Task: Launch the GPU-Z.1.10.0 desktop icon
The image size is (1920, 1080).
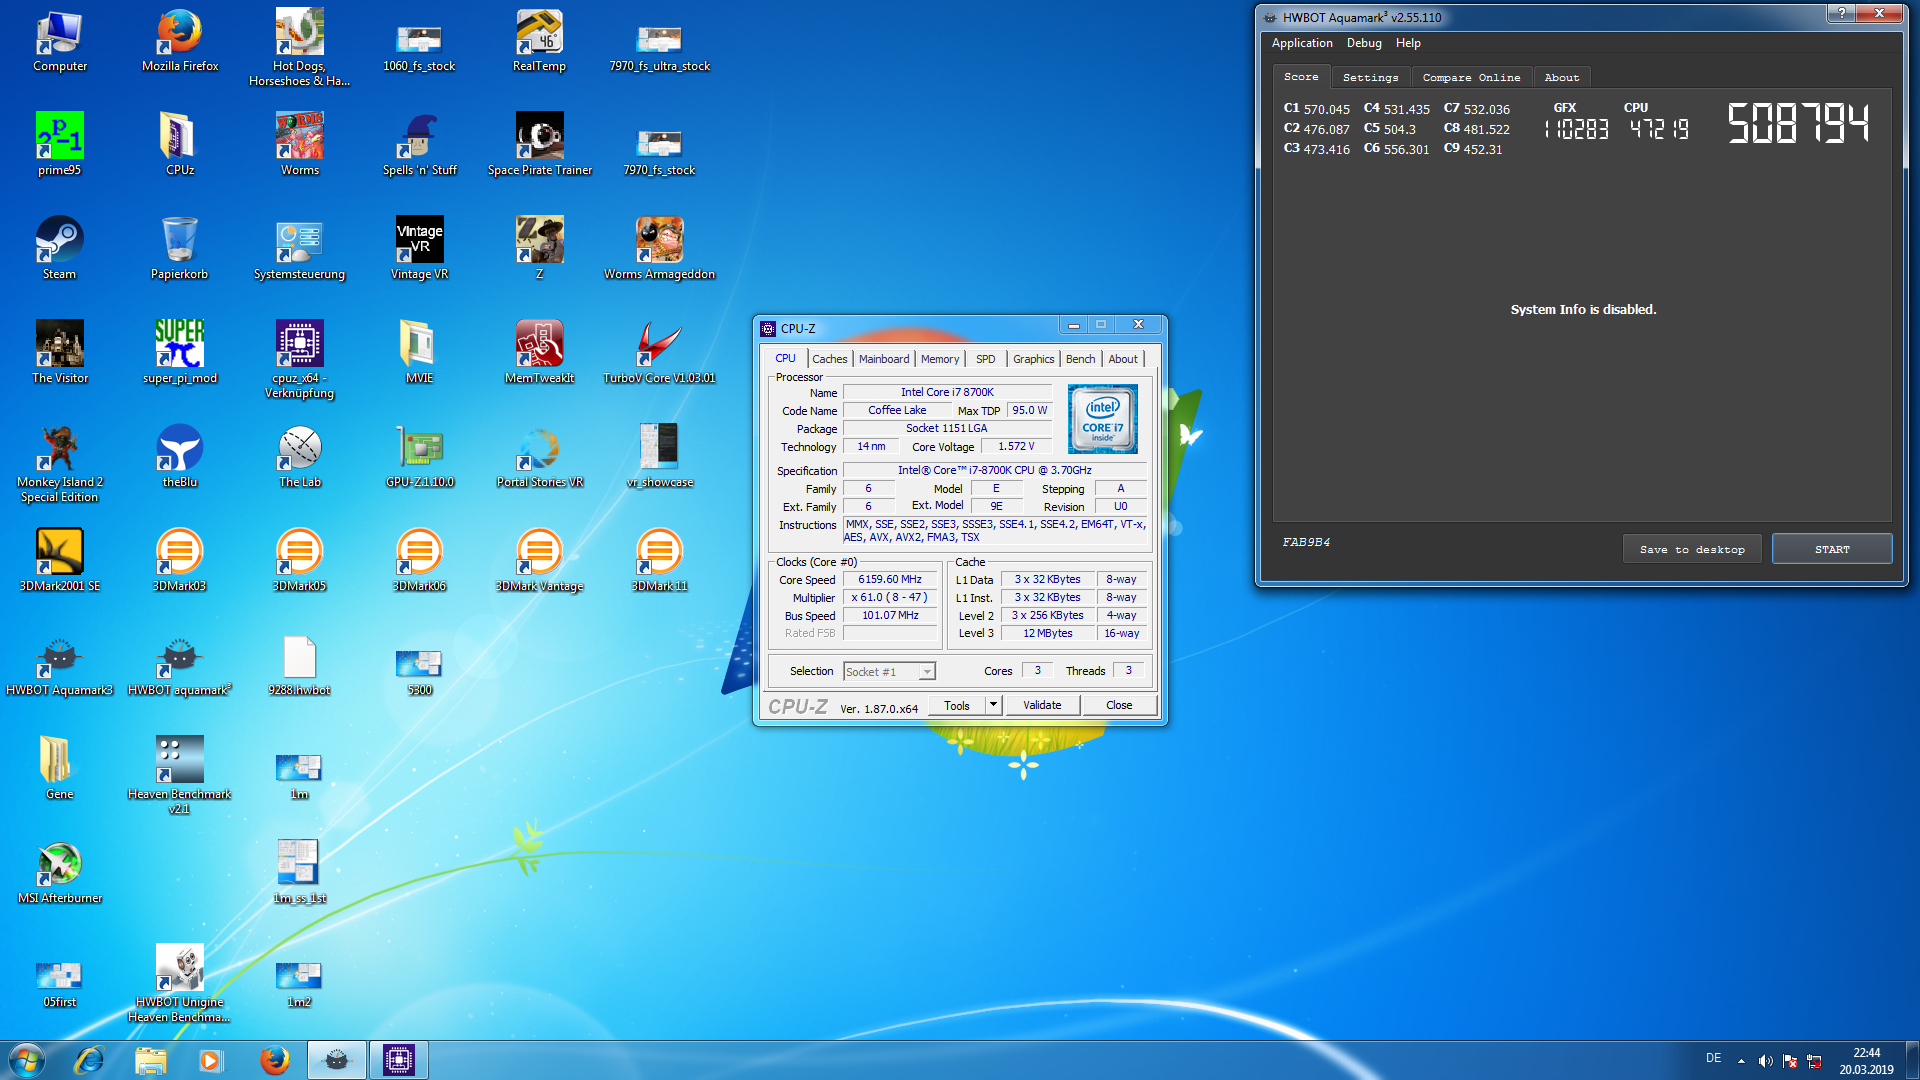Action: pos(420,456)
